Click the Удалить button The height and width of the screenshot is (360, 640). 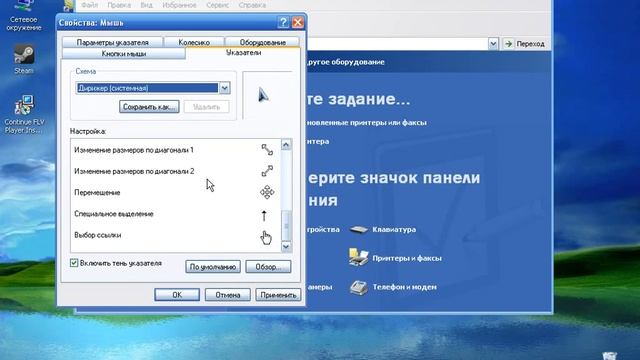coord(206,107)
